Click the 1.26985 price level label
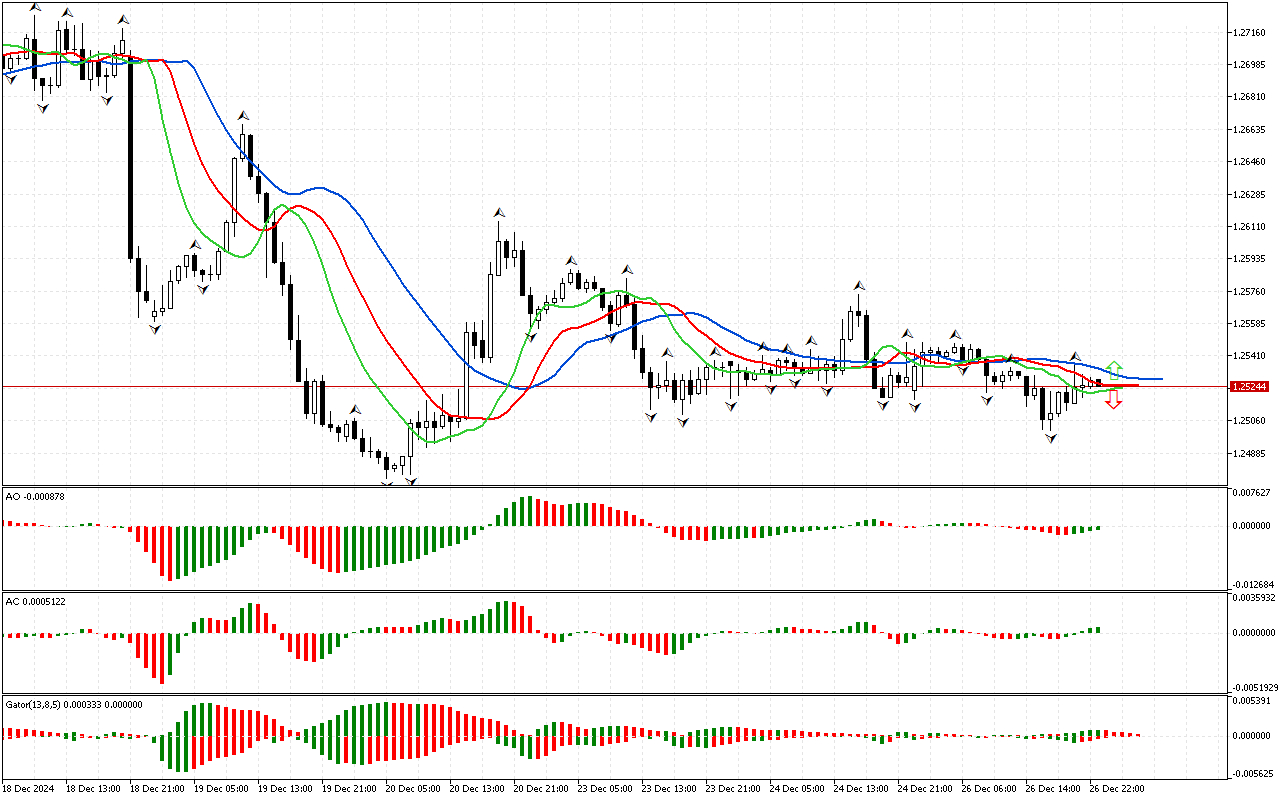The height and width of the screenshot is (800, 1280). [x=1250, y=65]
